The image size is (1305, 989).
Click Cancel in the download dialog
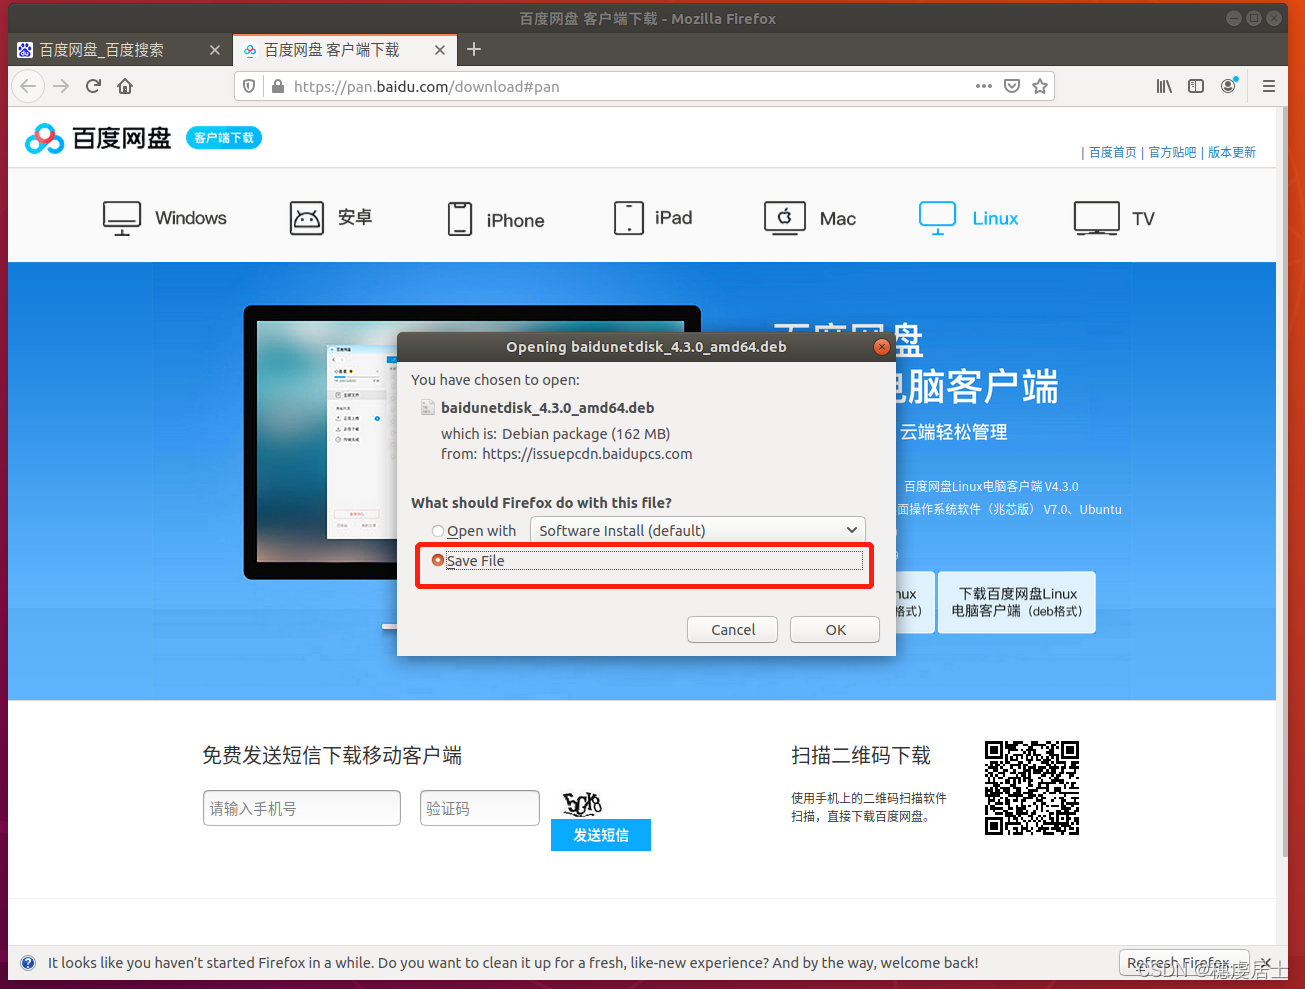(x=733, y=630)
